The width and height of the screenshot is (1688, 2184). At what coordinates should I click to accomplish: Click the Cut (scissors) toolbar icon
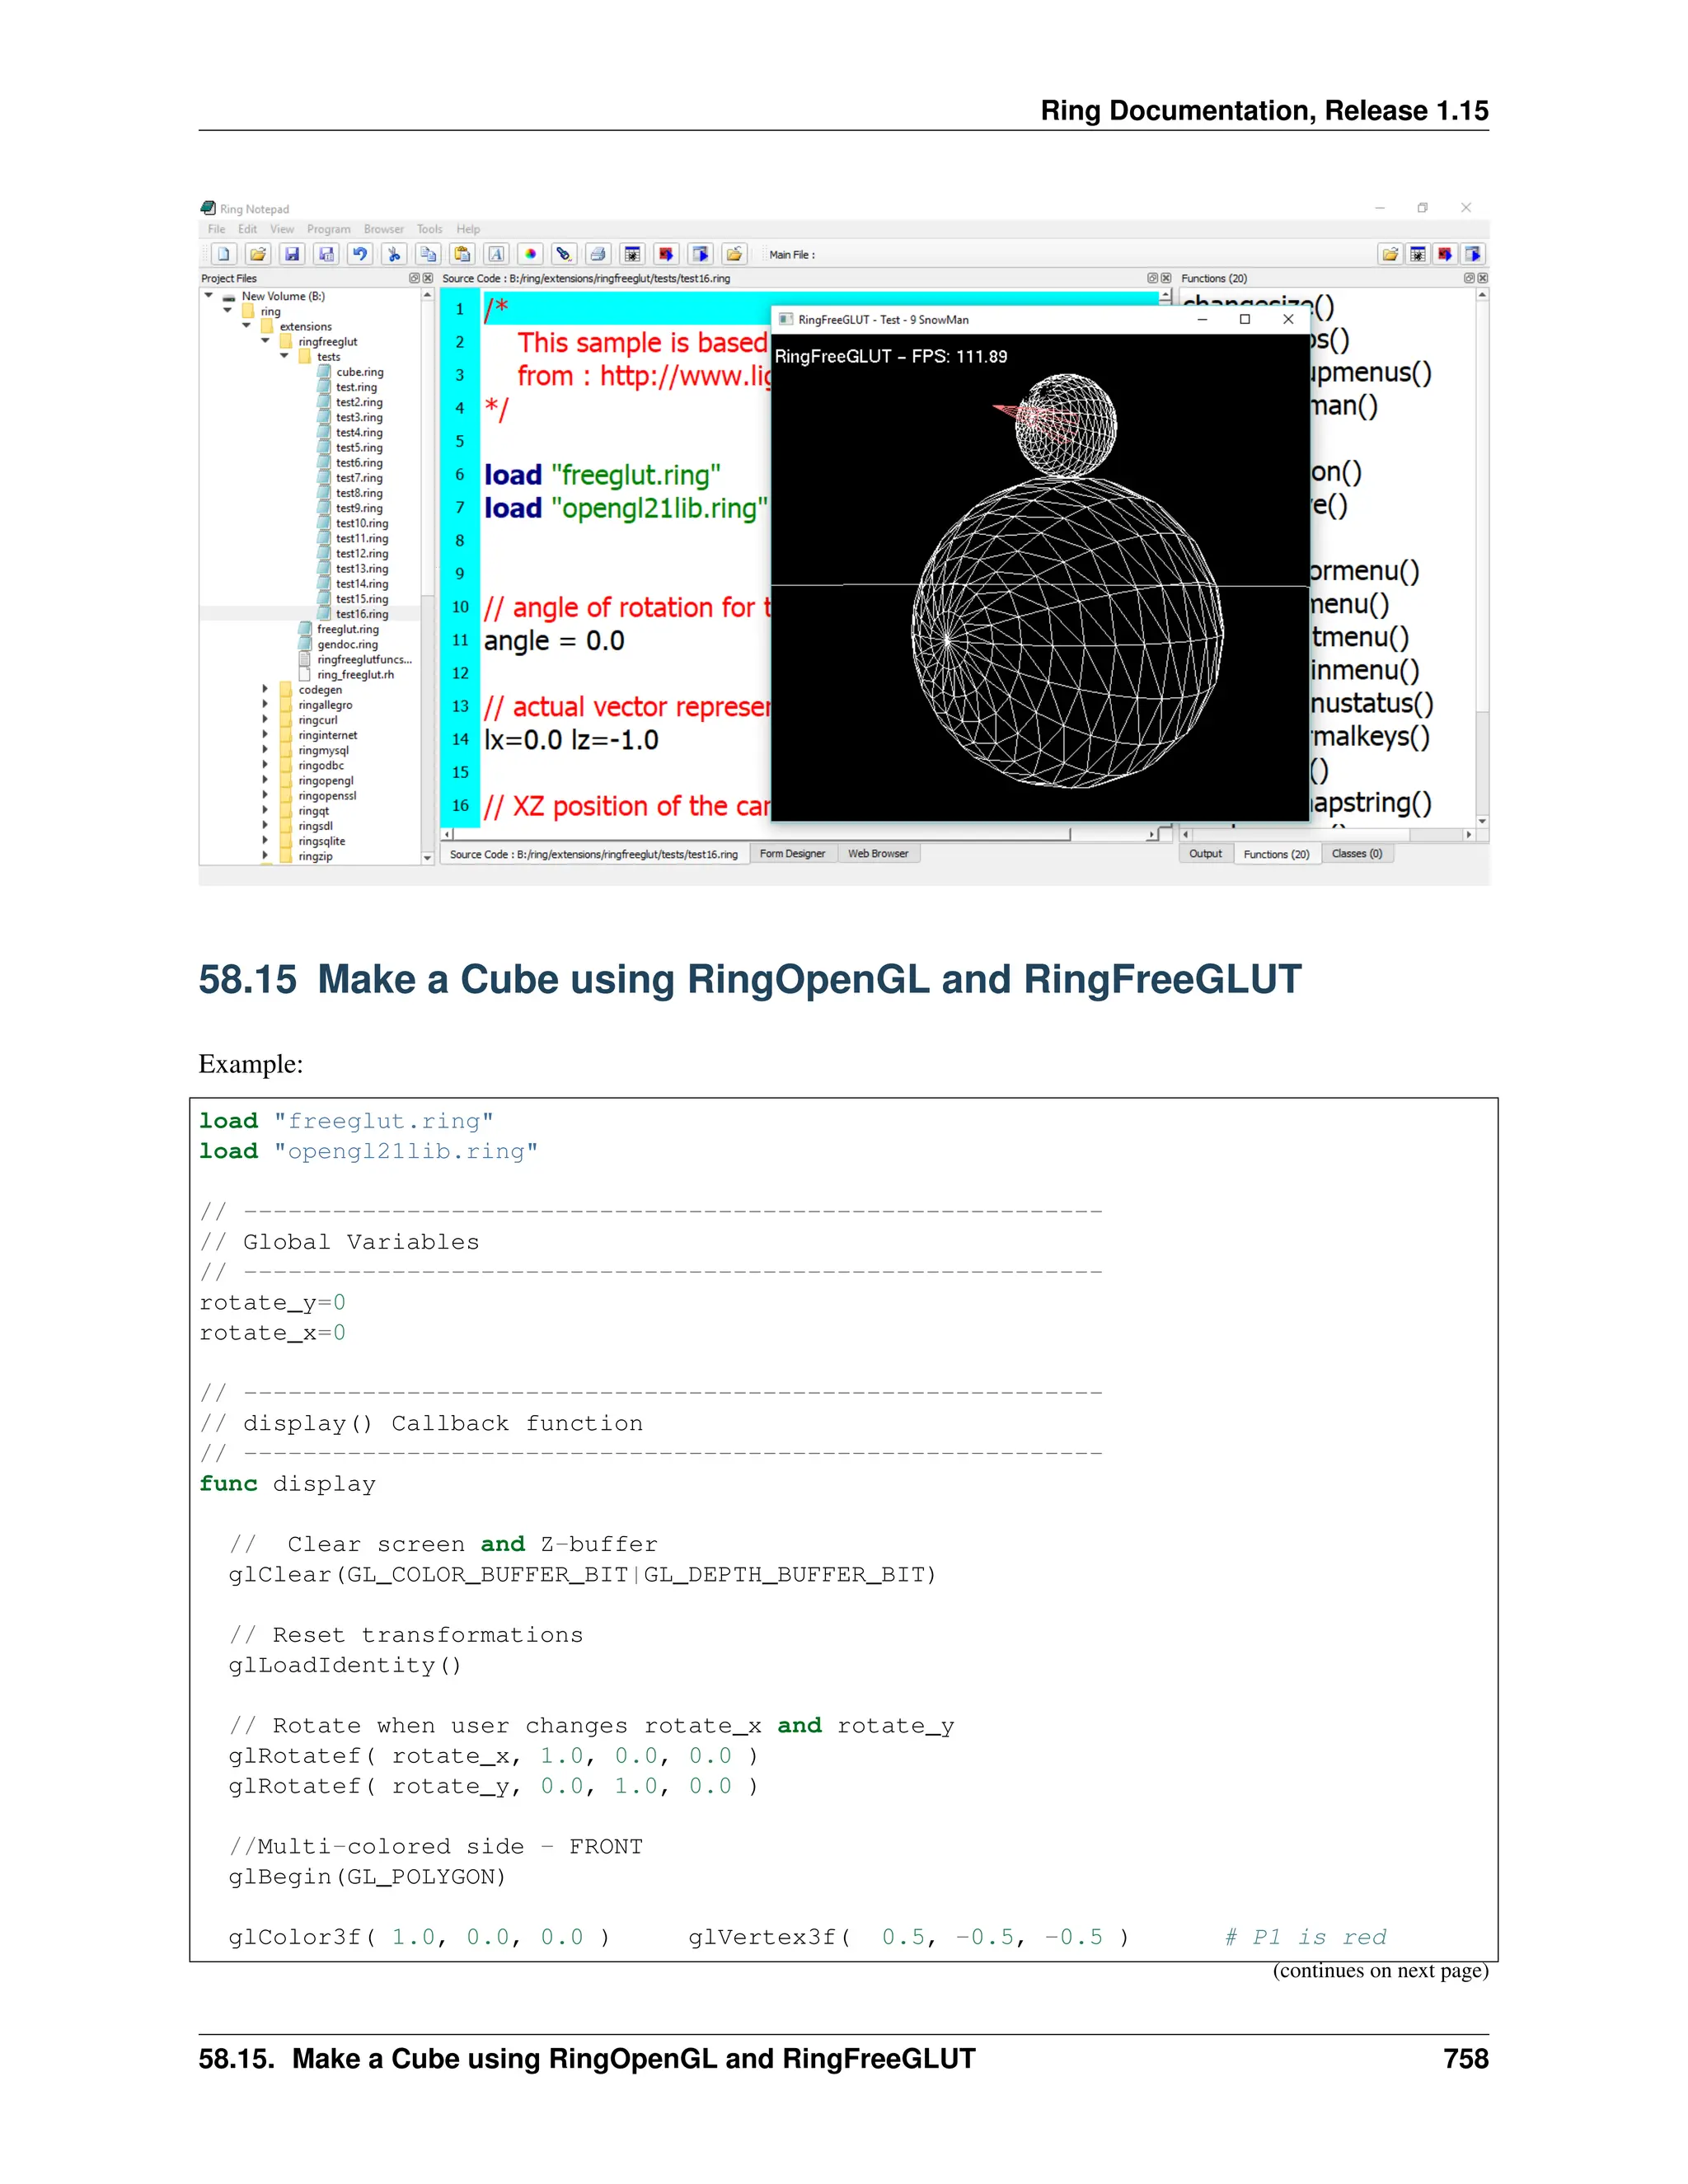click(394, 254)
